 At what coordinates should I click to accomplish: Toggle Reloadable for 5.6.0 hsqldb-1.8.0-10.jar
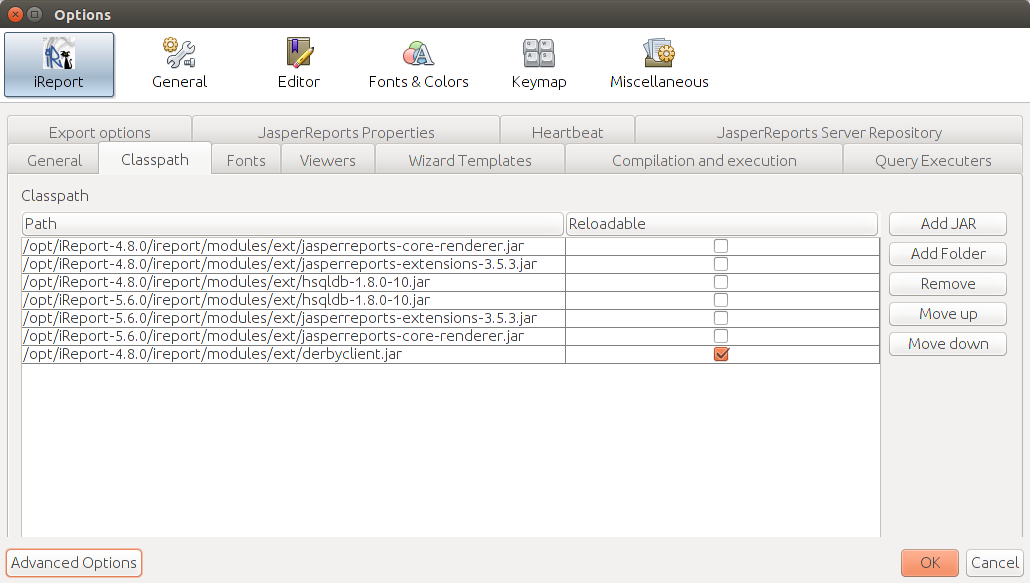(x=721, y=300)
